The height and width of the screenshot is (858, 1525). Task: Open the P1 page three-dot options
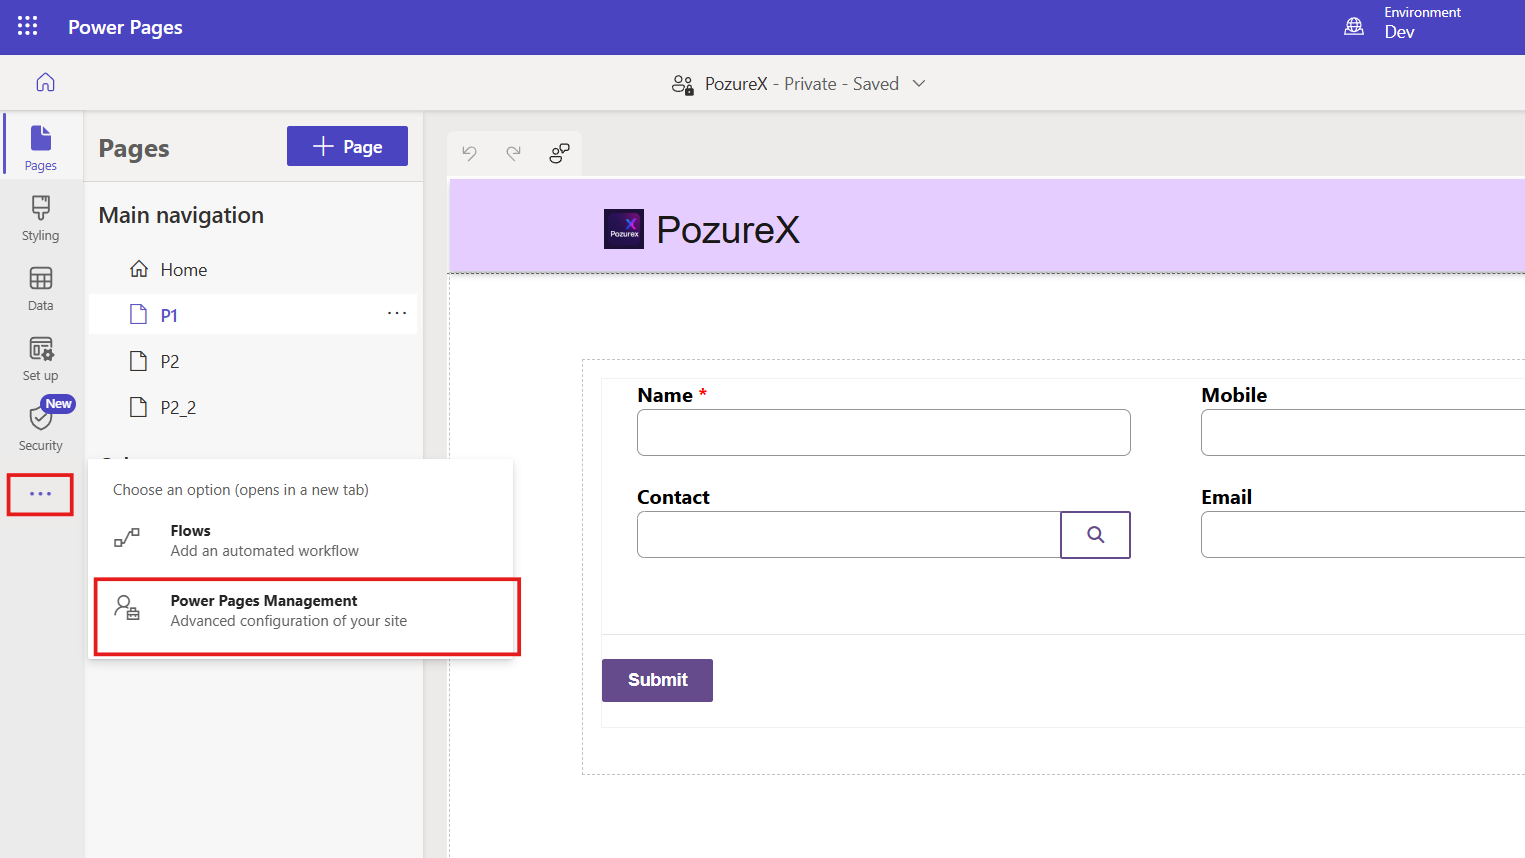point(397,314)
